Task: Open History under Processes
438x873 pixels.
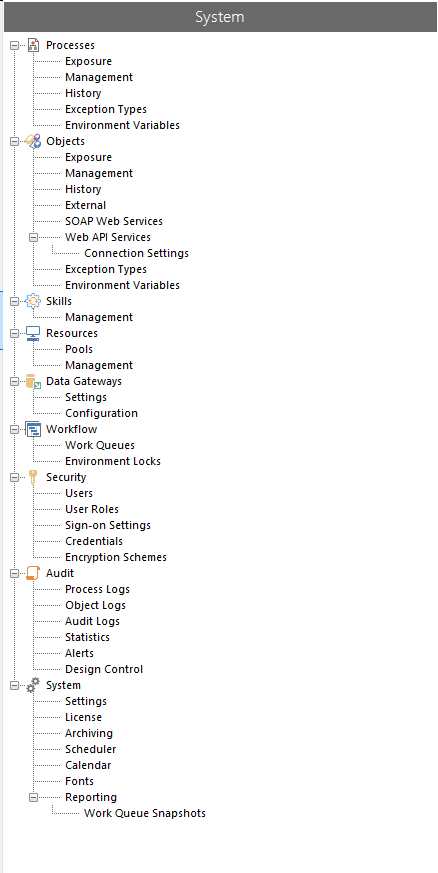Action: (83, 94)
